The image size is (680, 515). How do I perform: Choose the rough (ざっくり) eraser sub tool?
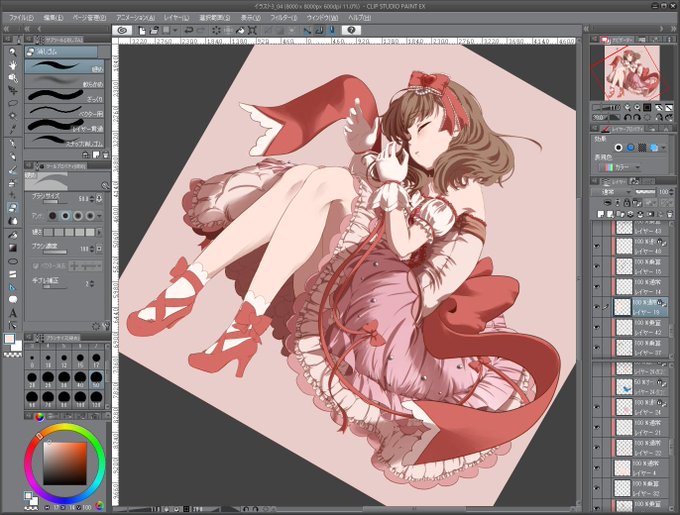coord(65,96)
